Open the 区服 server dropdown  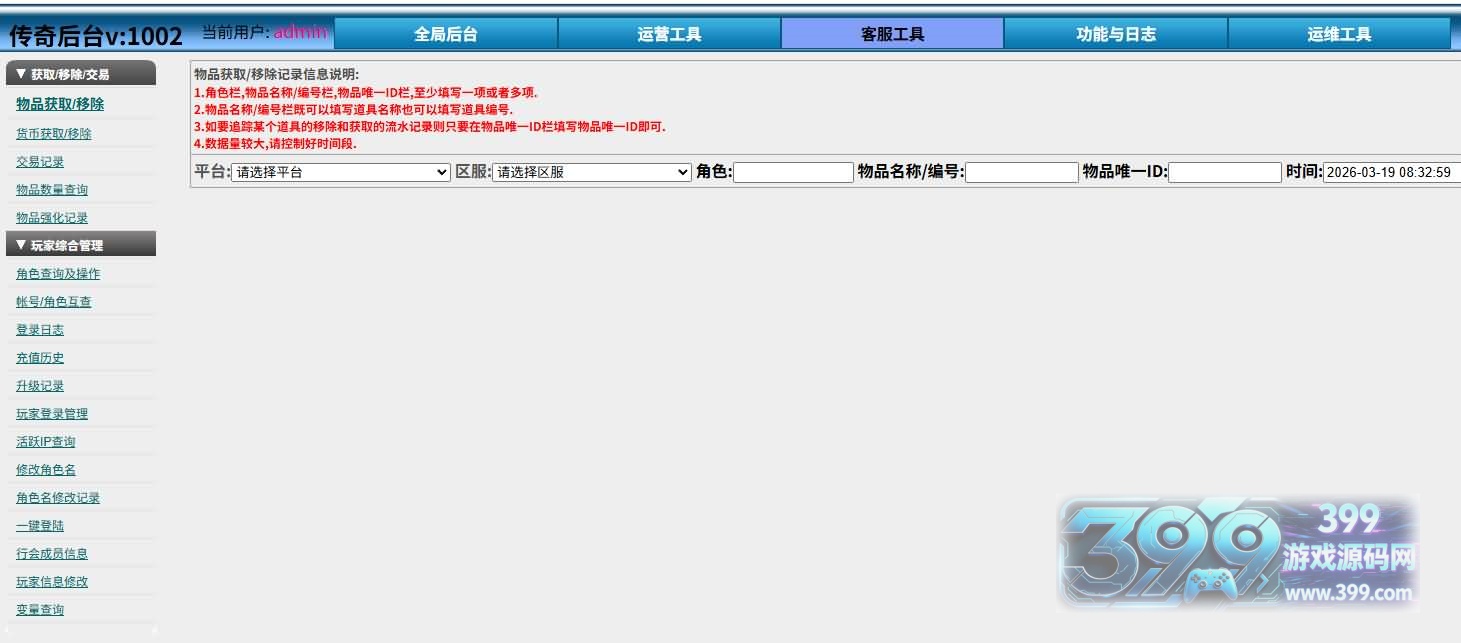tap(592, 172)
